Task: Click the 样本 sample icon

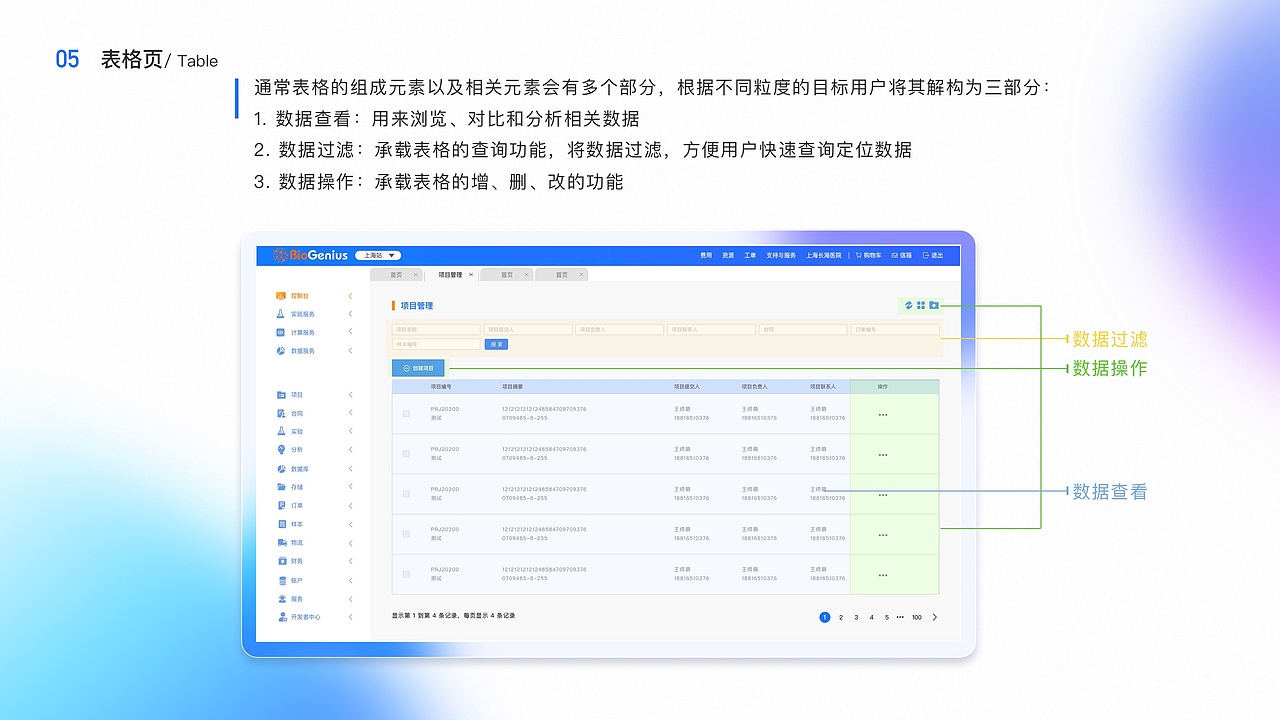Action: pyautogui.click(x=282, y=524)
